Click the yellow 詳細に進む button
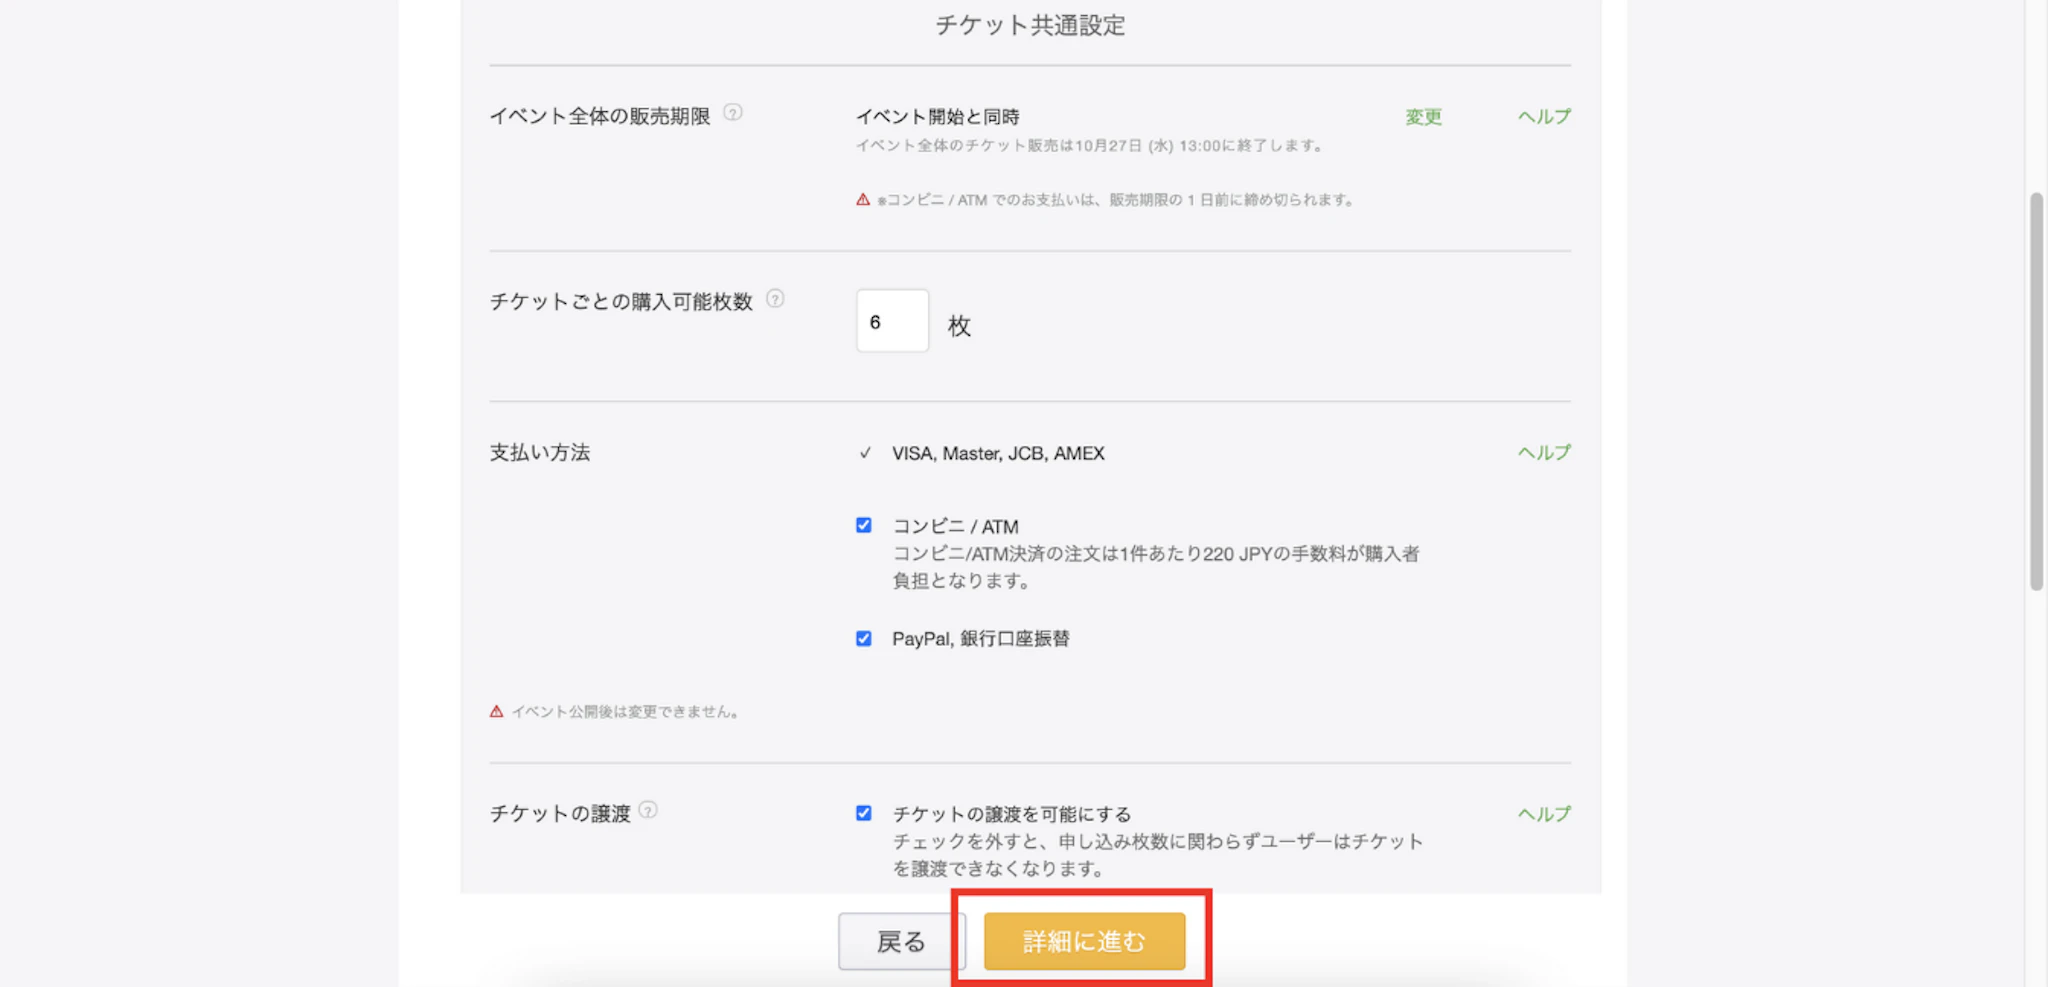The height and width of the screenshot is (987, 2048). pos(1084,941)
